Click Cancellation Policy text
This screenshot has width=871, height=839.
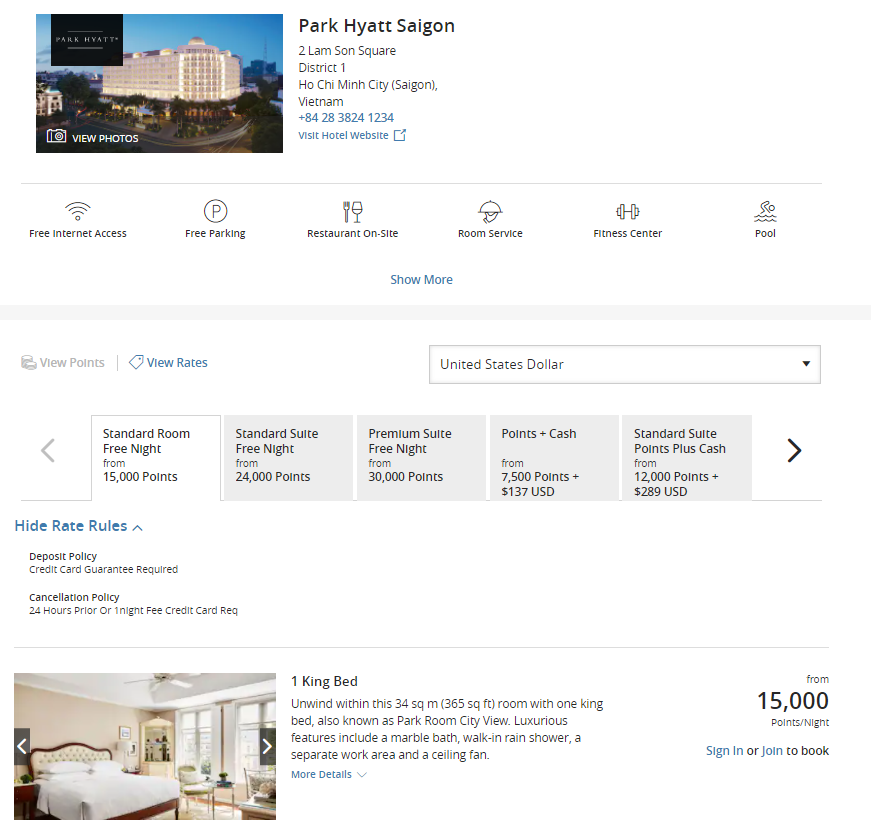74,597
